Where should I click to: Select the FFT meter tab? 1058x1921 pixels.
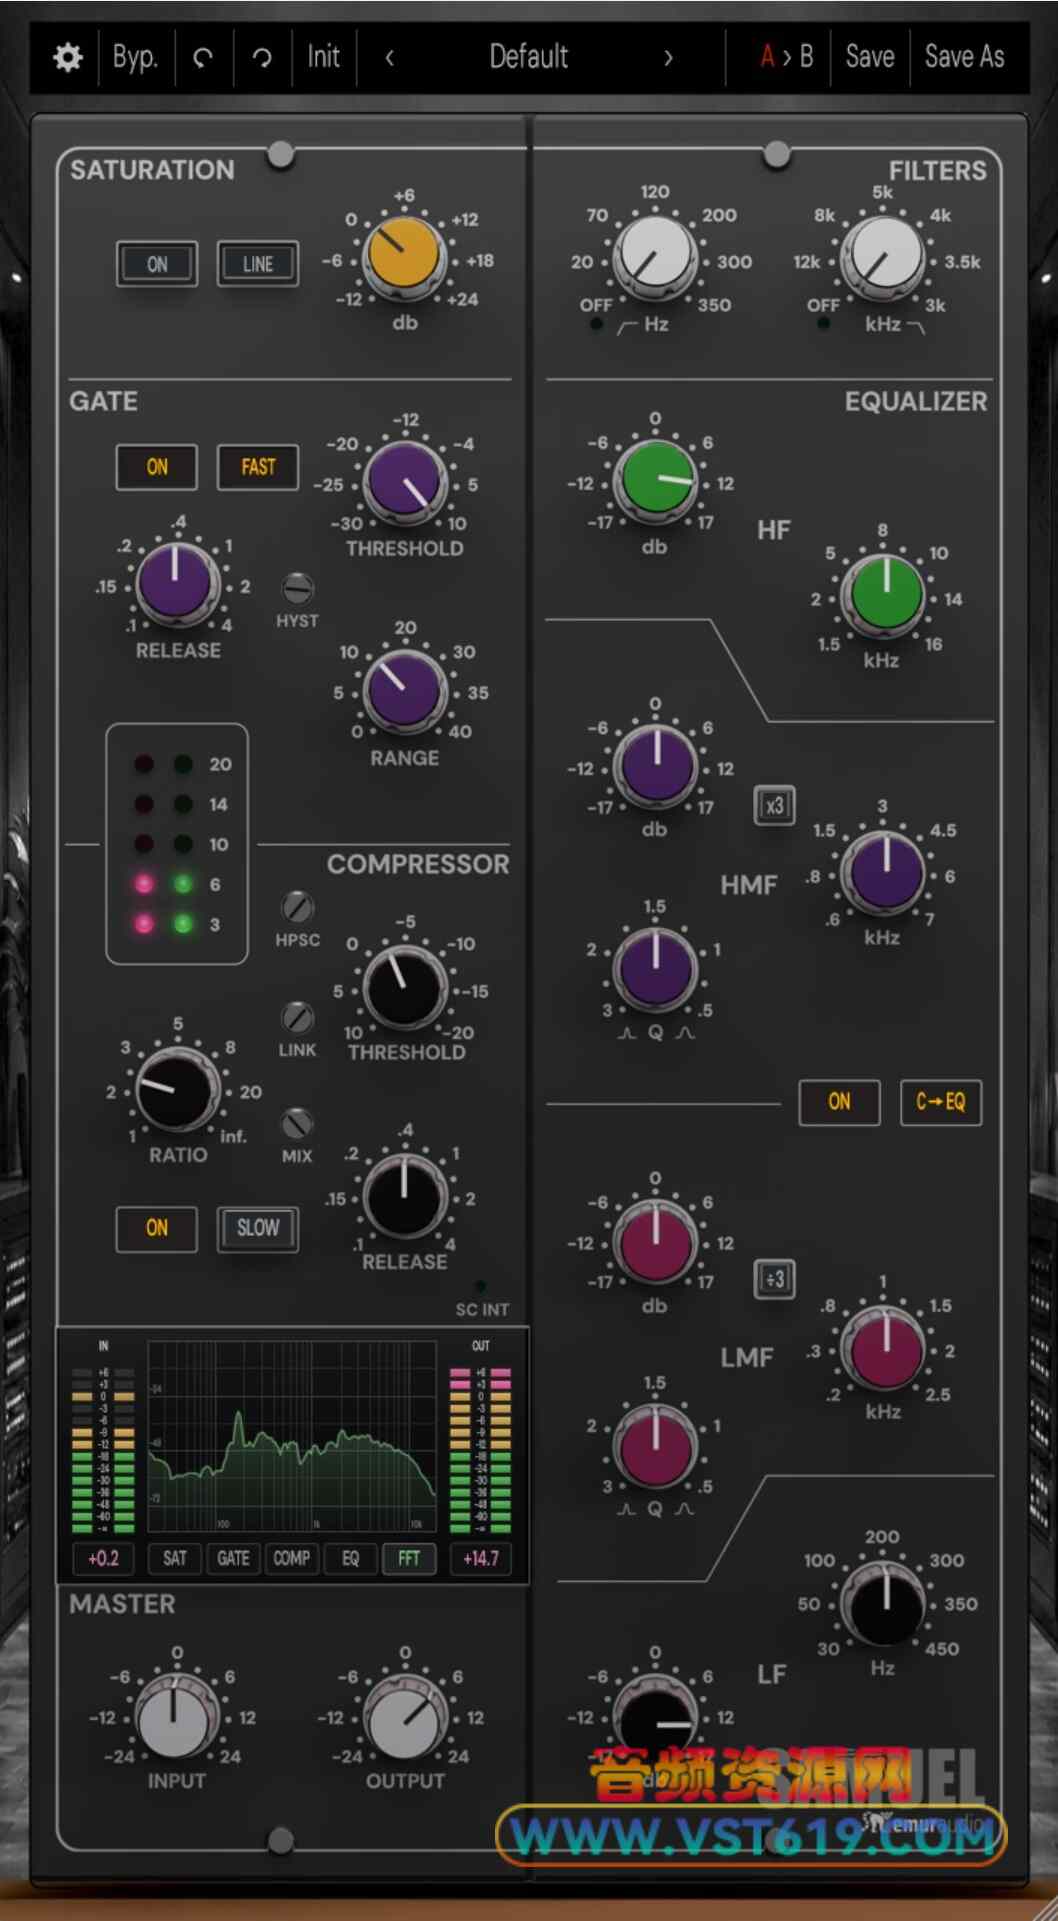tap(409, 1558)
